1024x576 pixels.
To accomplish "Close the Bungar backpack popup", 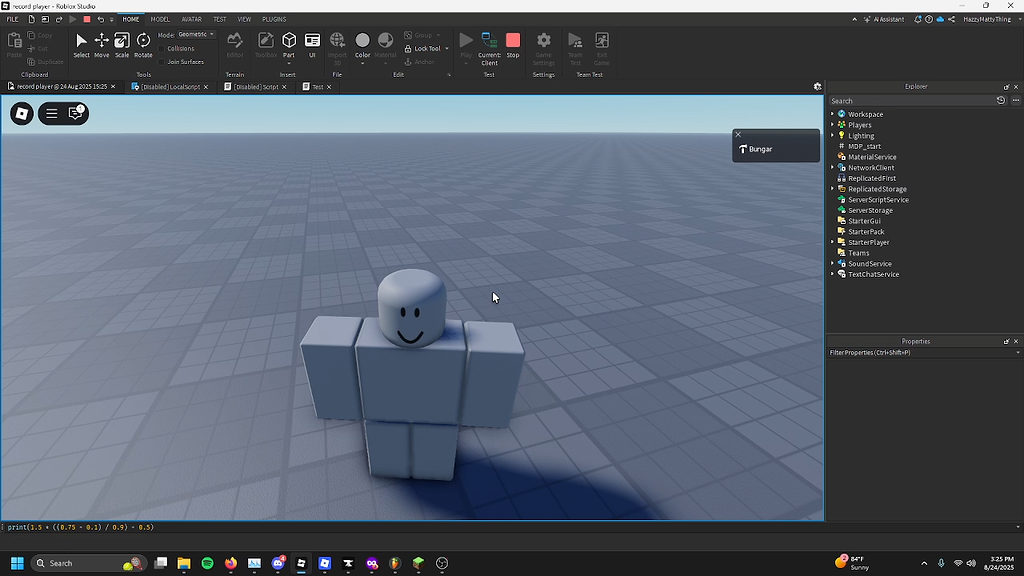I will coord(738,135).
